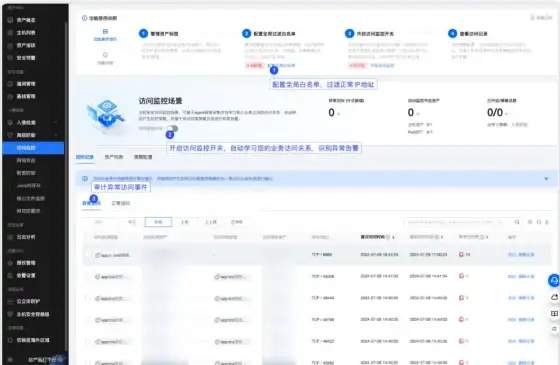
Task: Select 核心文件监控 in the sidebar submenu
Action: pos(31,198)
